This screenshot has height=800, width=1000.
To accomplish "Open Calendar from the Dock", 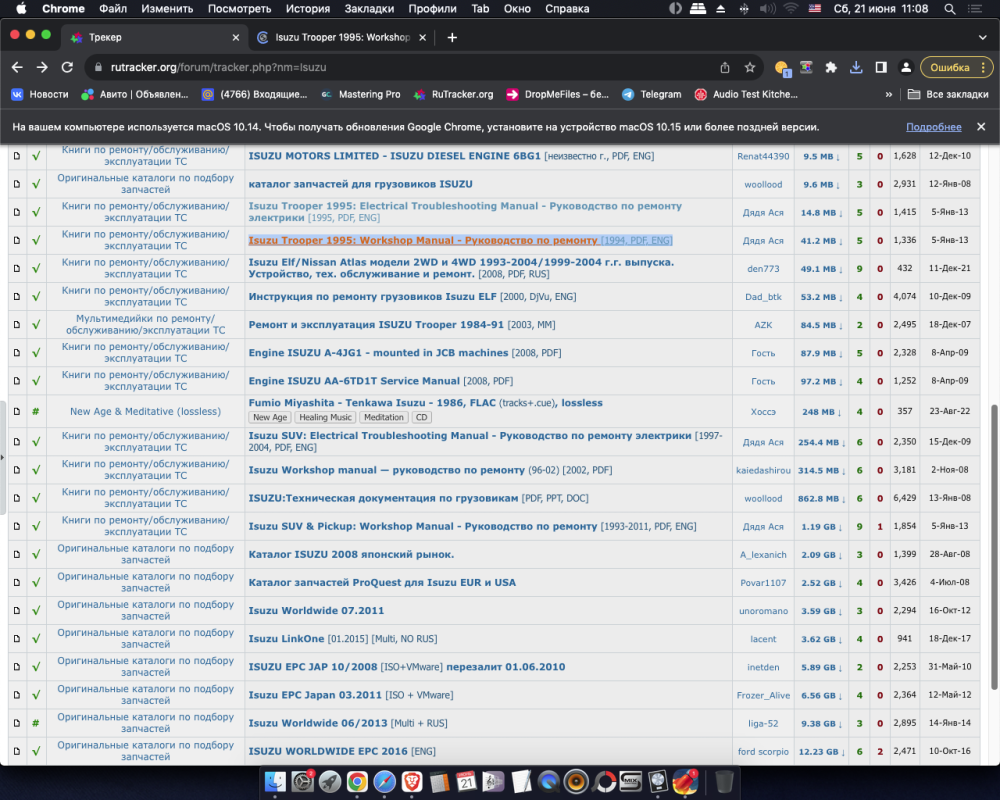I will tap(467, 781).
